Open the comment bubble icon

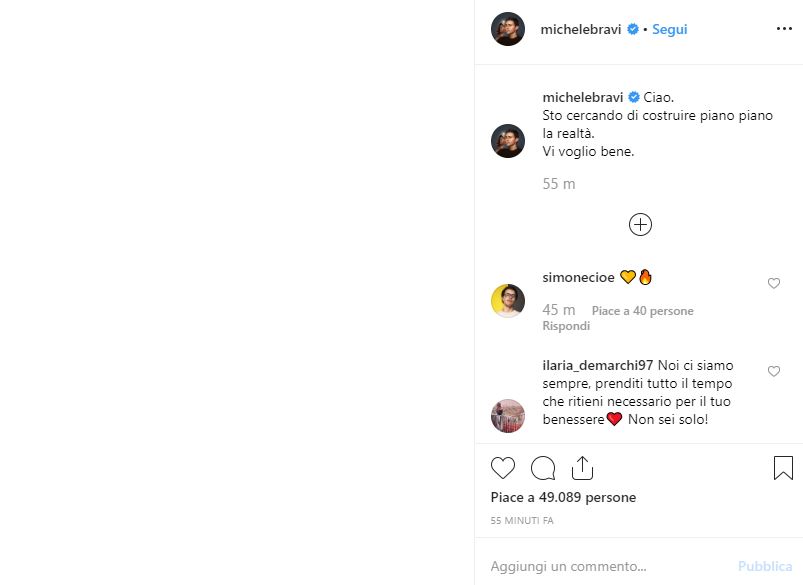543,468
